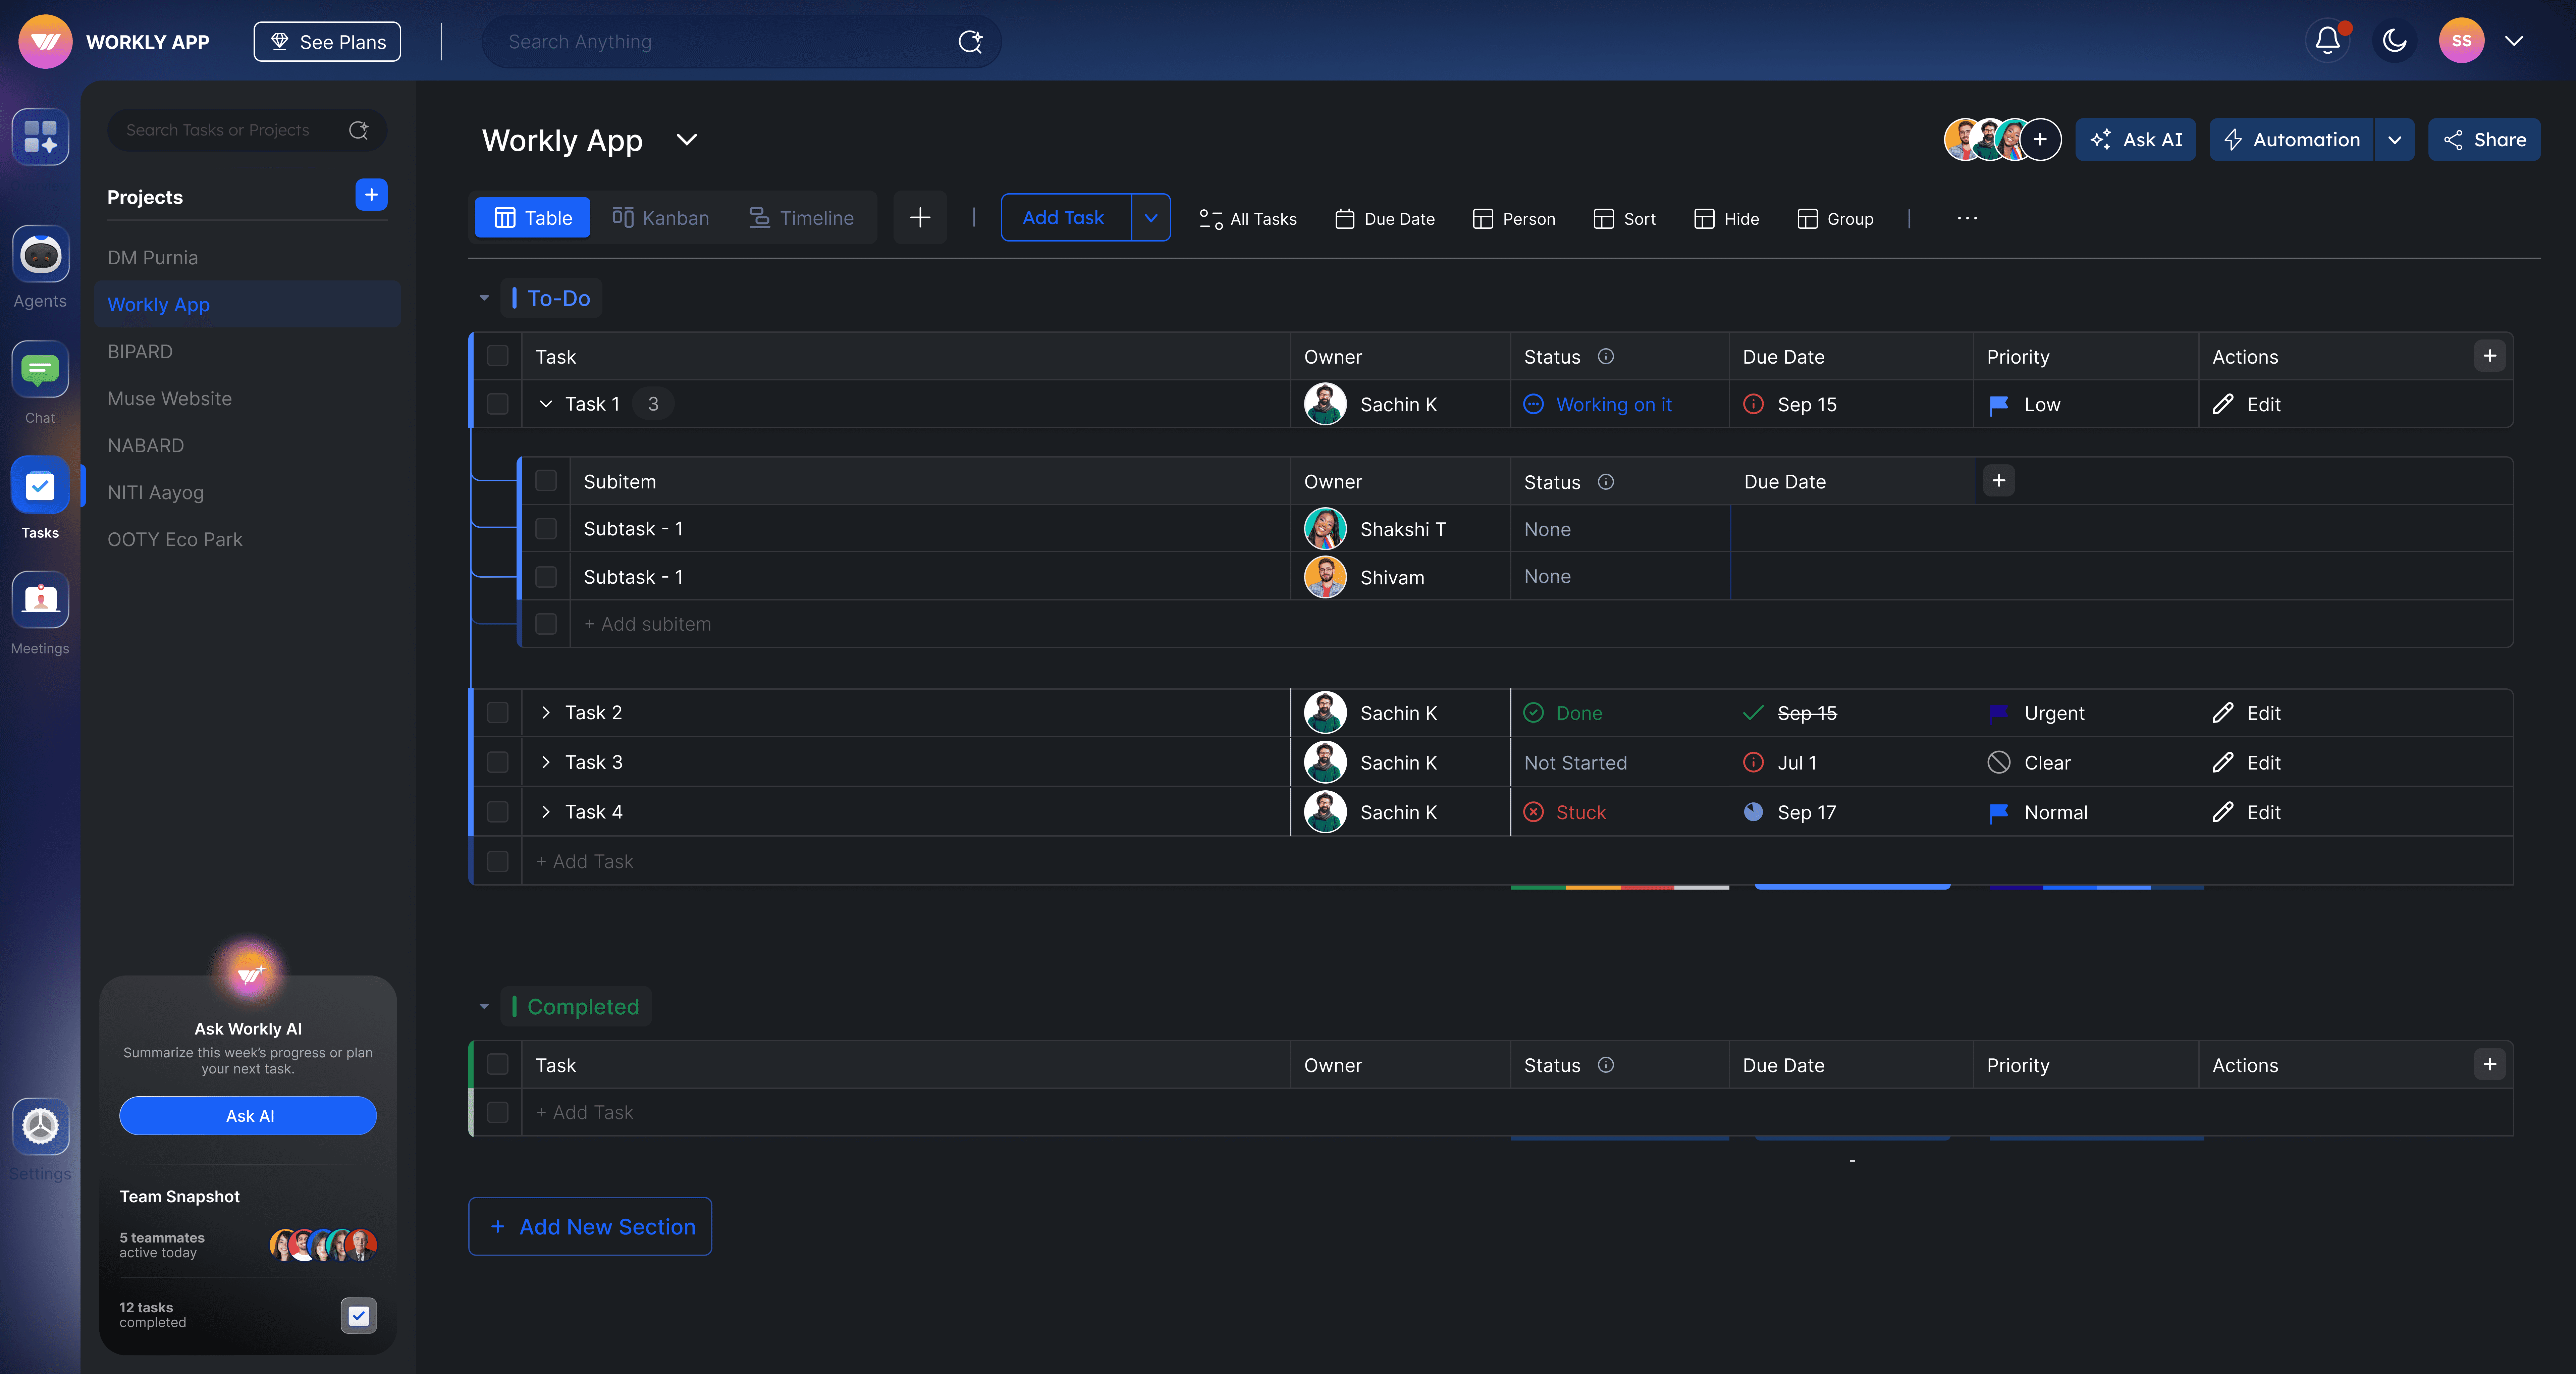Click the Add New Section button
The height and width of the screenshot is (1374, 2576).
590,1227
